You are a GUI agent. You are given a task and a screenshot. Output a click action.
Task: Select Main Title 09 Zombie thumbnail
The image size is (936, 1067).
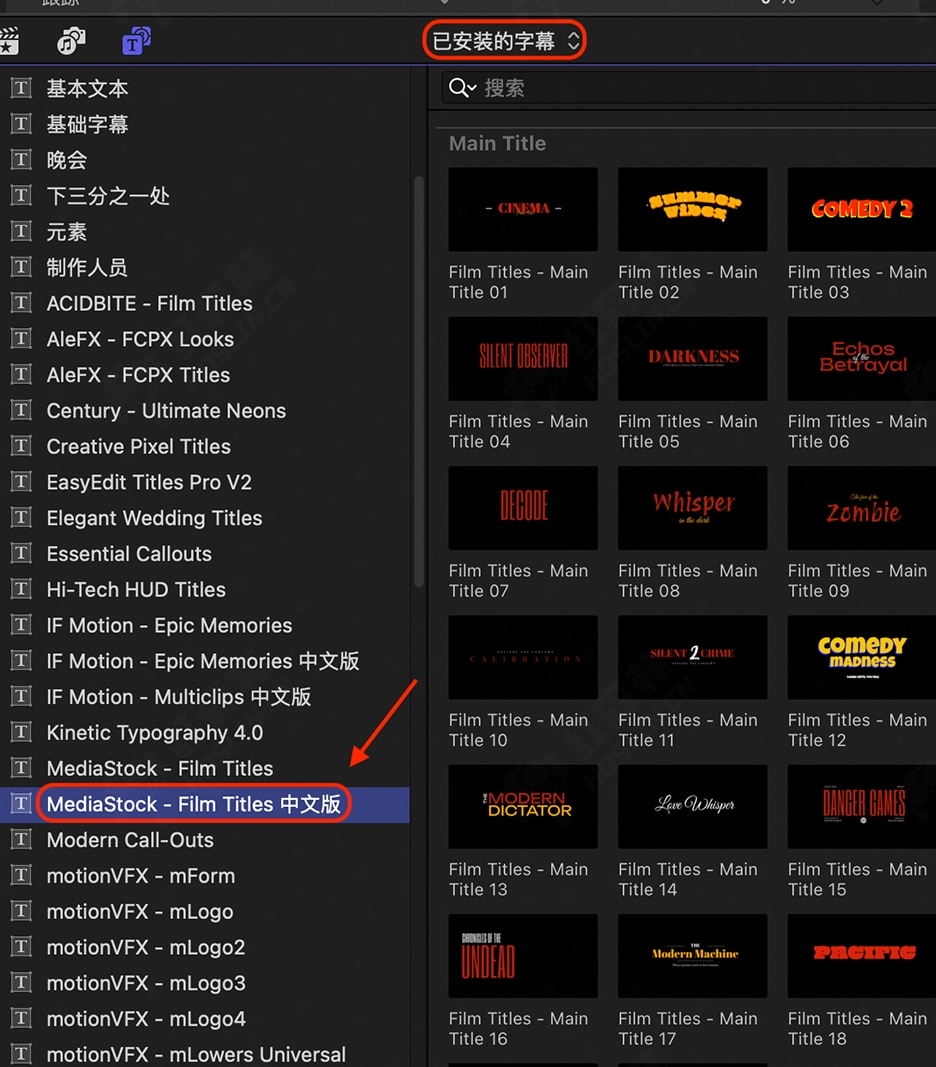tap(862, 508)
